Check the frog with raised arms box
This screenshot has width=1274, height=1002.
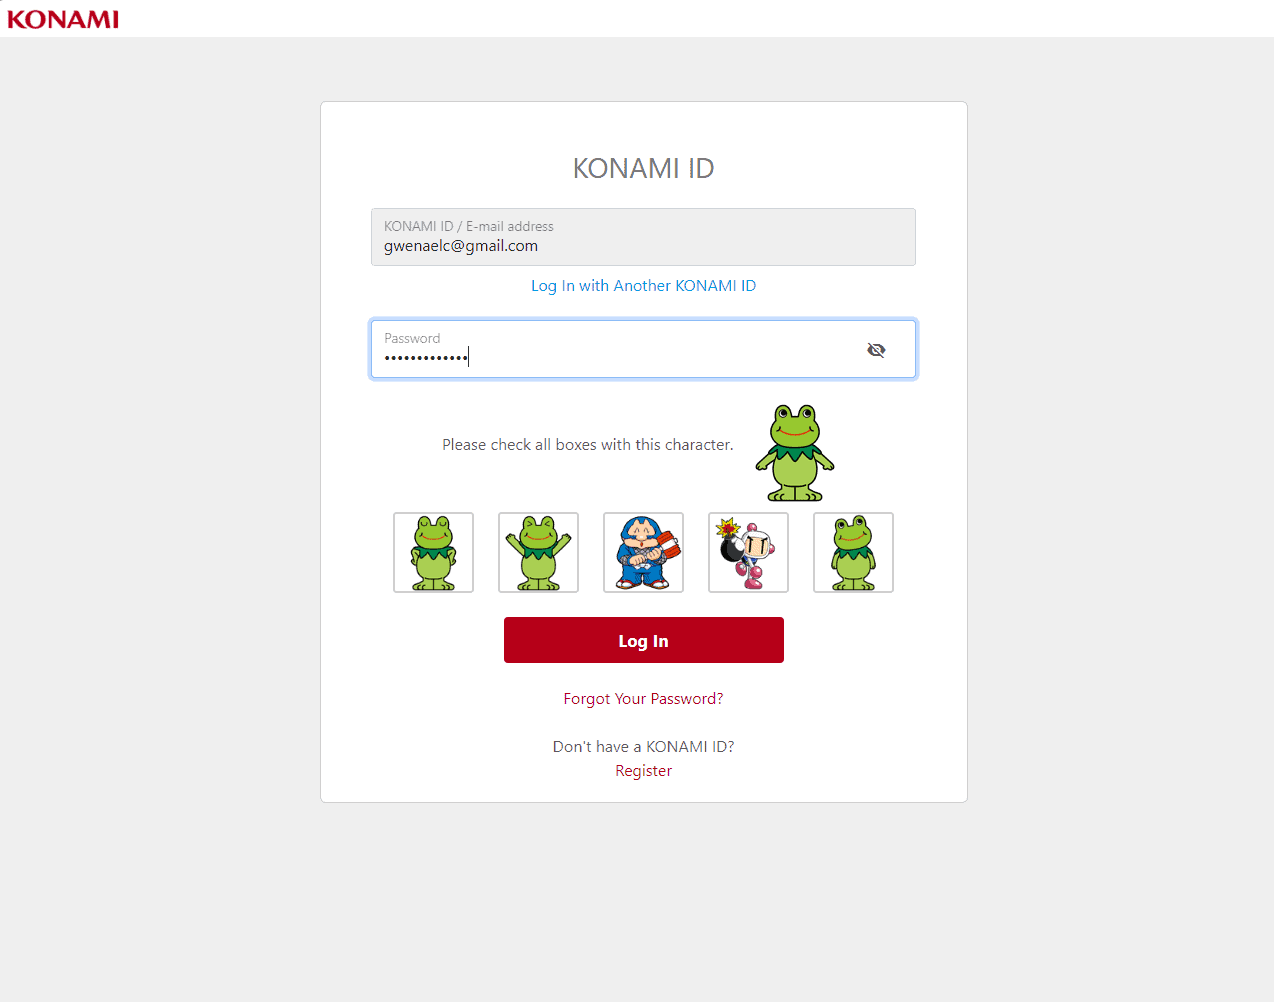538,552
